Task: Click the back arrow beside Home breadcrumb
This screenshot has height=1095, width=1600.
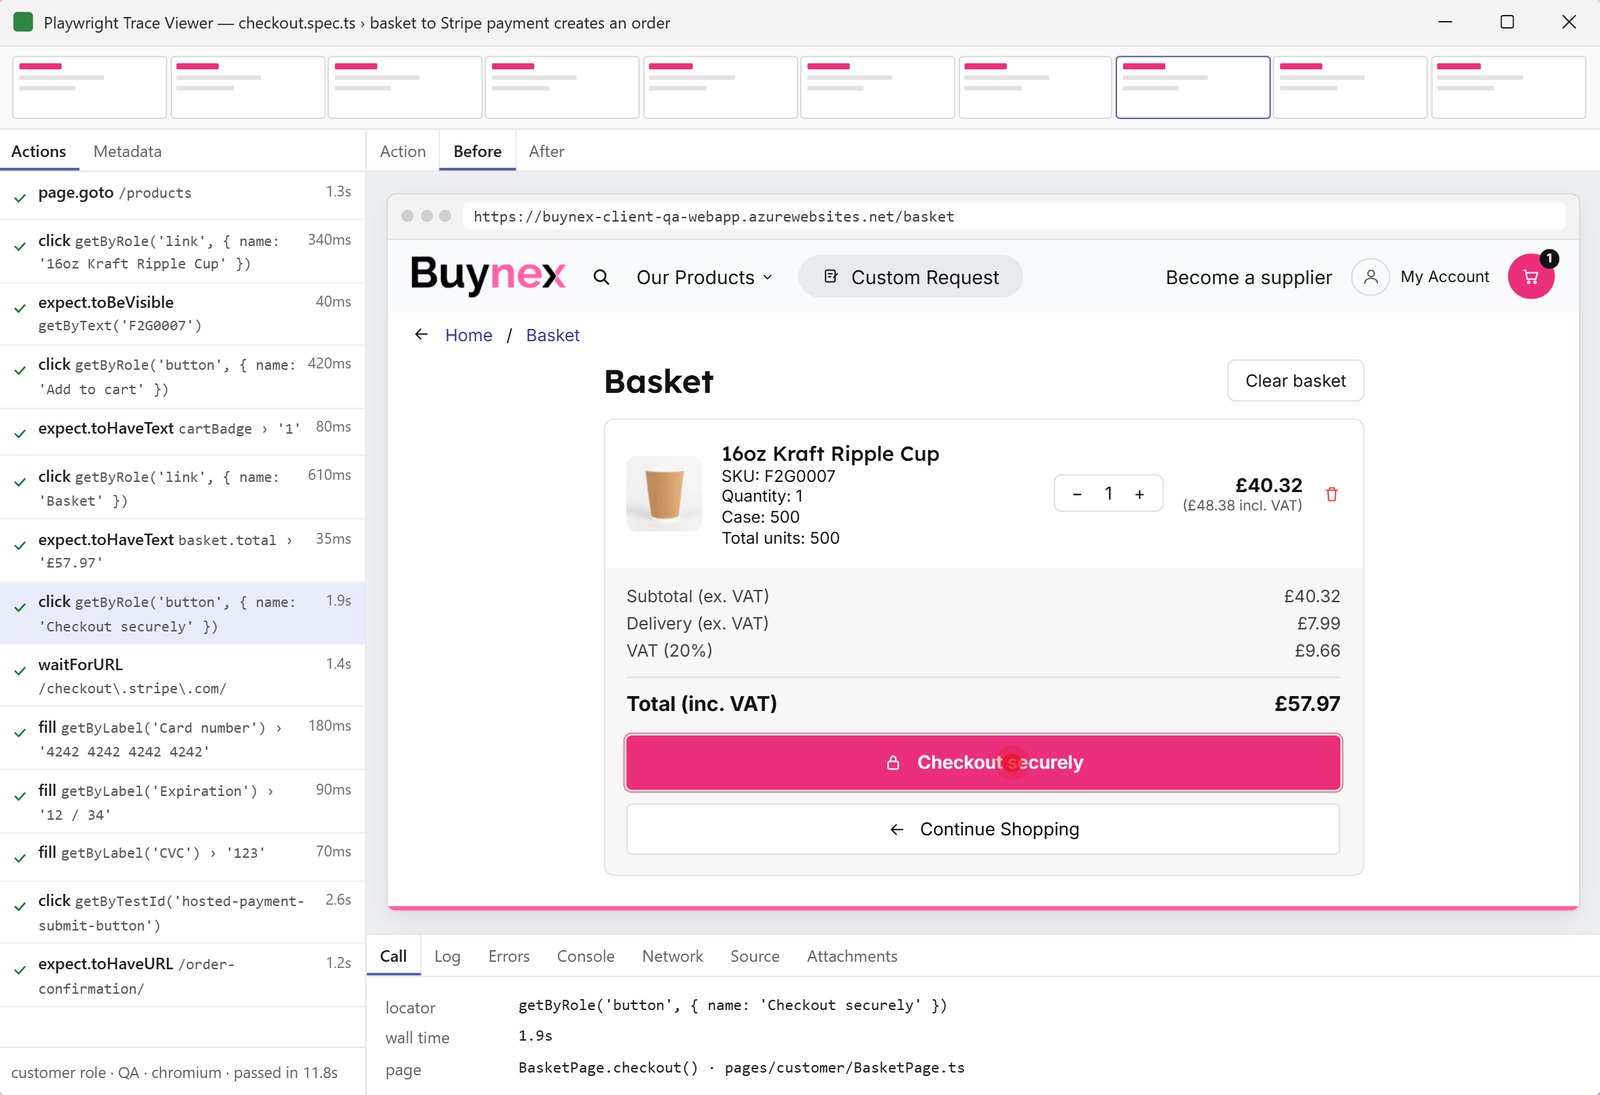Action: (x=421, y=335)
